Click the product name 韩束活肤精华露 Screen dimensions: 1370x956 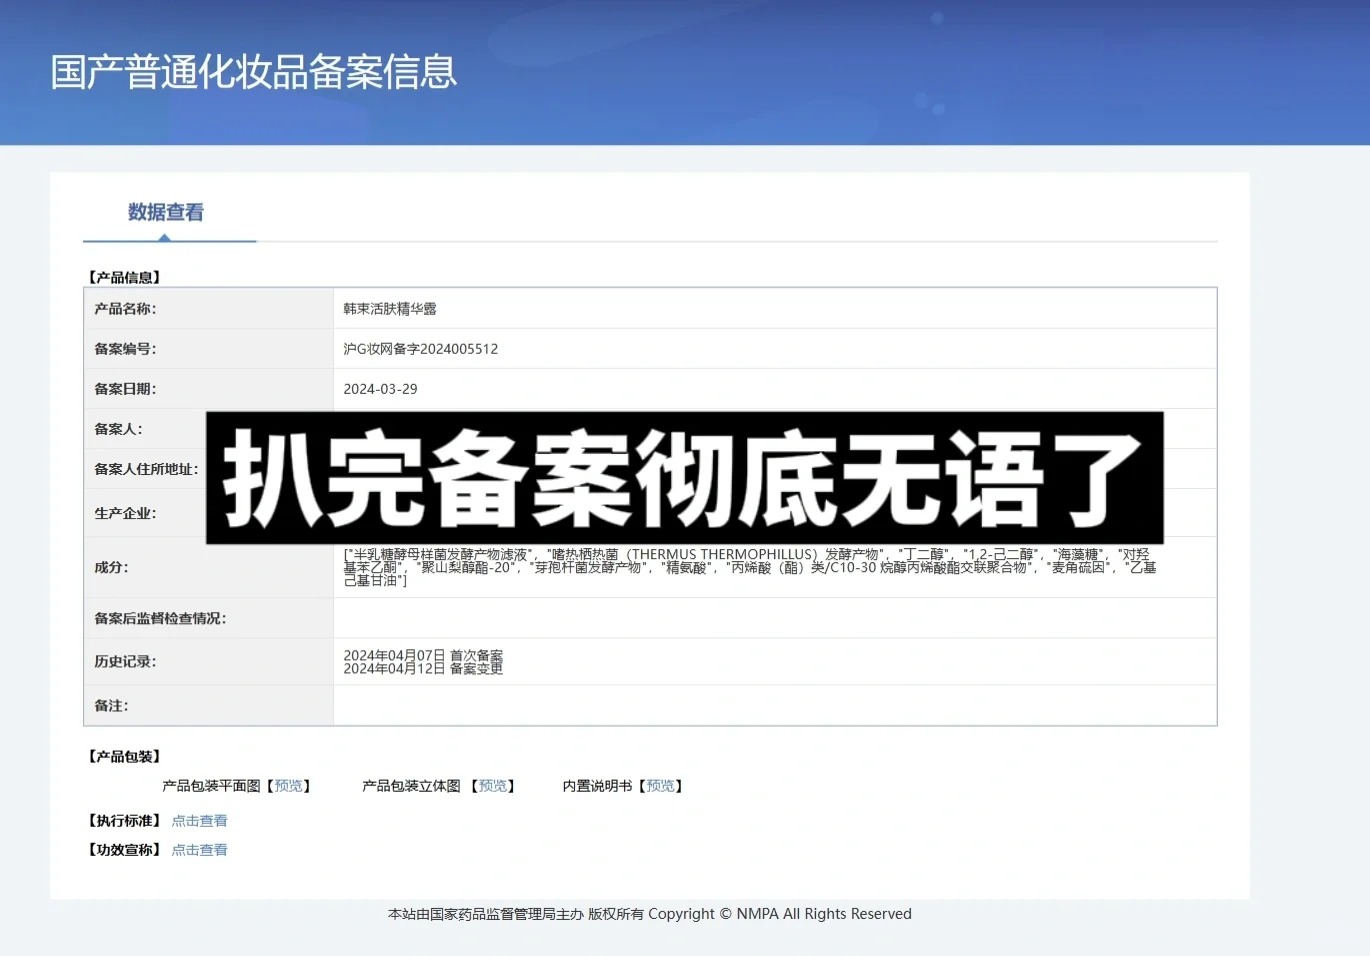coord(390,309)
